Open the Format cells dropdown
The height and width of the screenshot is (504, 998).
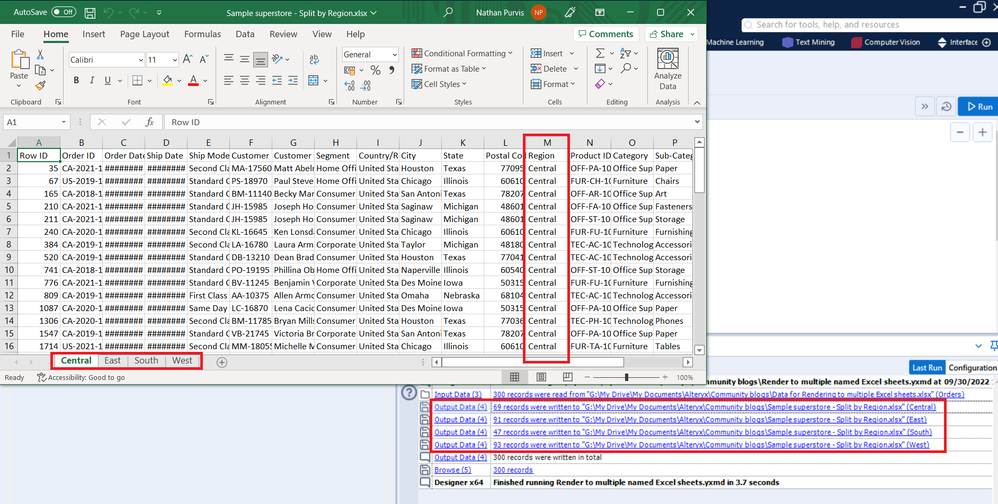tap(553, 84)
